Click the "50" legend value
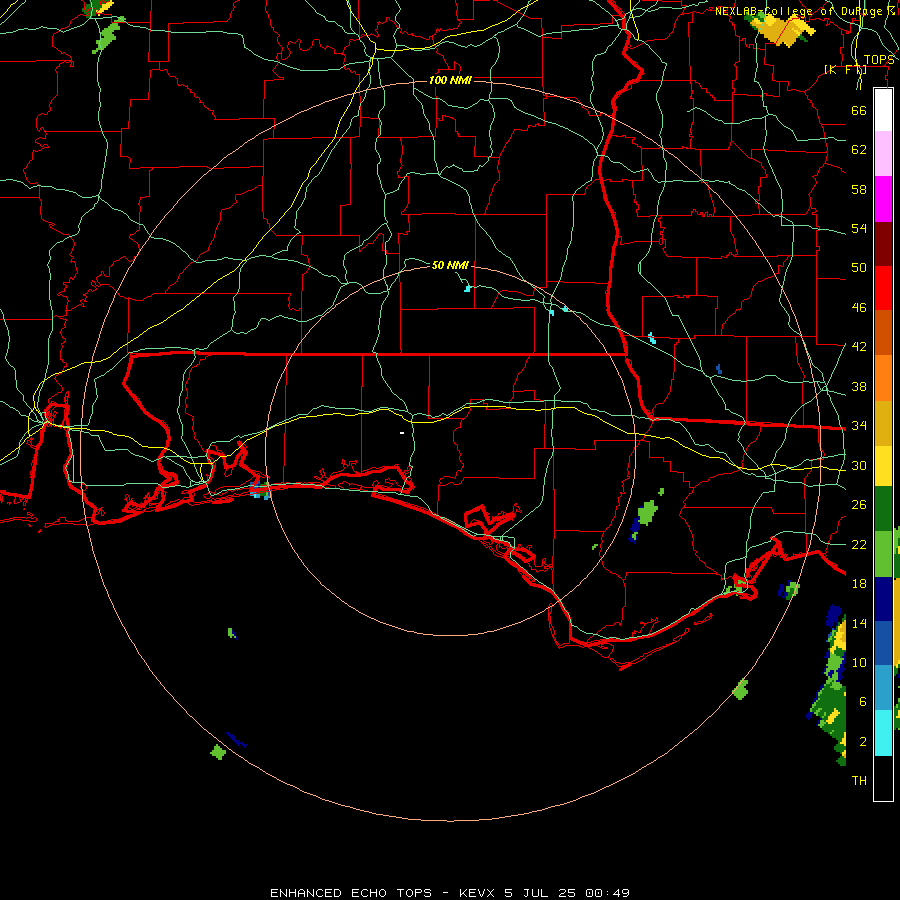 [x=859, y=267]
